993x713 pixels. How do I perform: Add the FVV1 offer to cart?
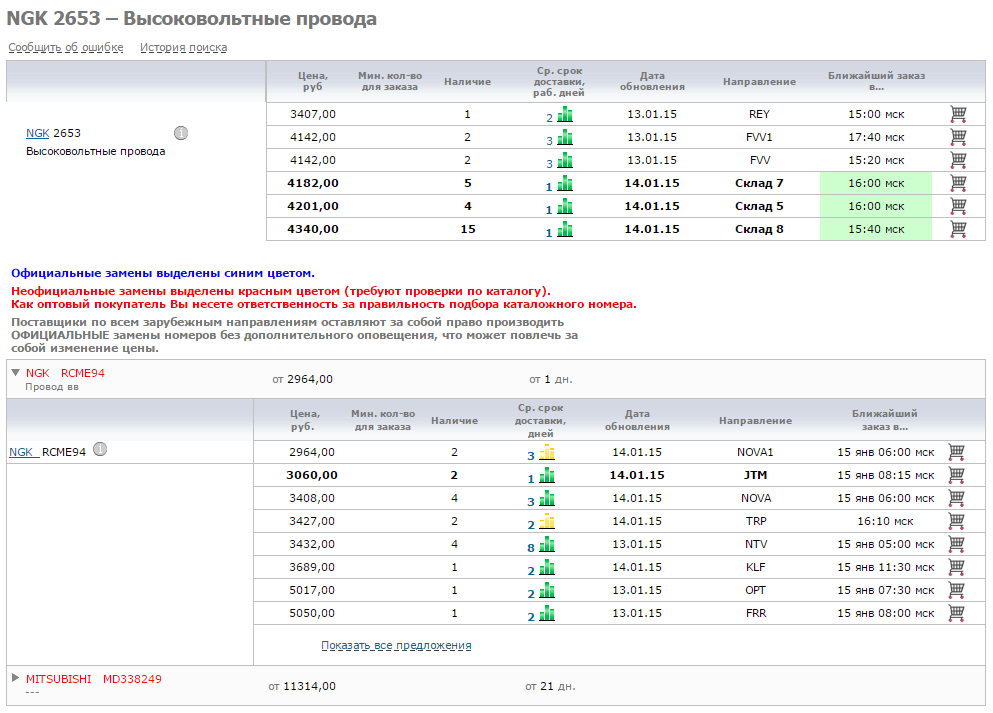click(958, 137)
